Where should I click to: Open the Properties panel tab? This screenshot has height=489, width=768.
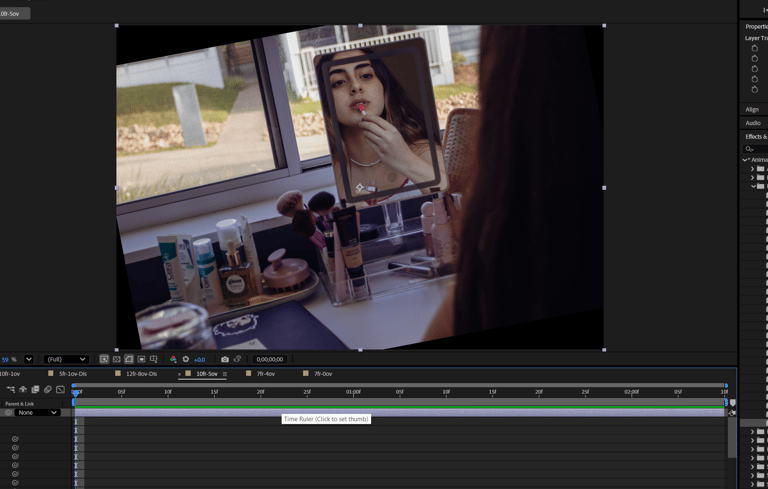[x=756, y=26]
